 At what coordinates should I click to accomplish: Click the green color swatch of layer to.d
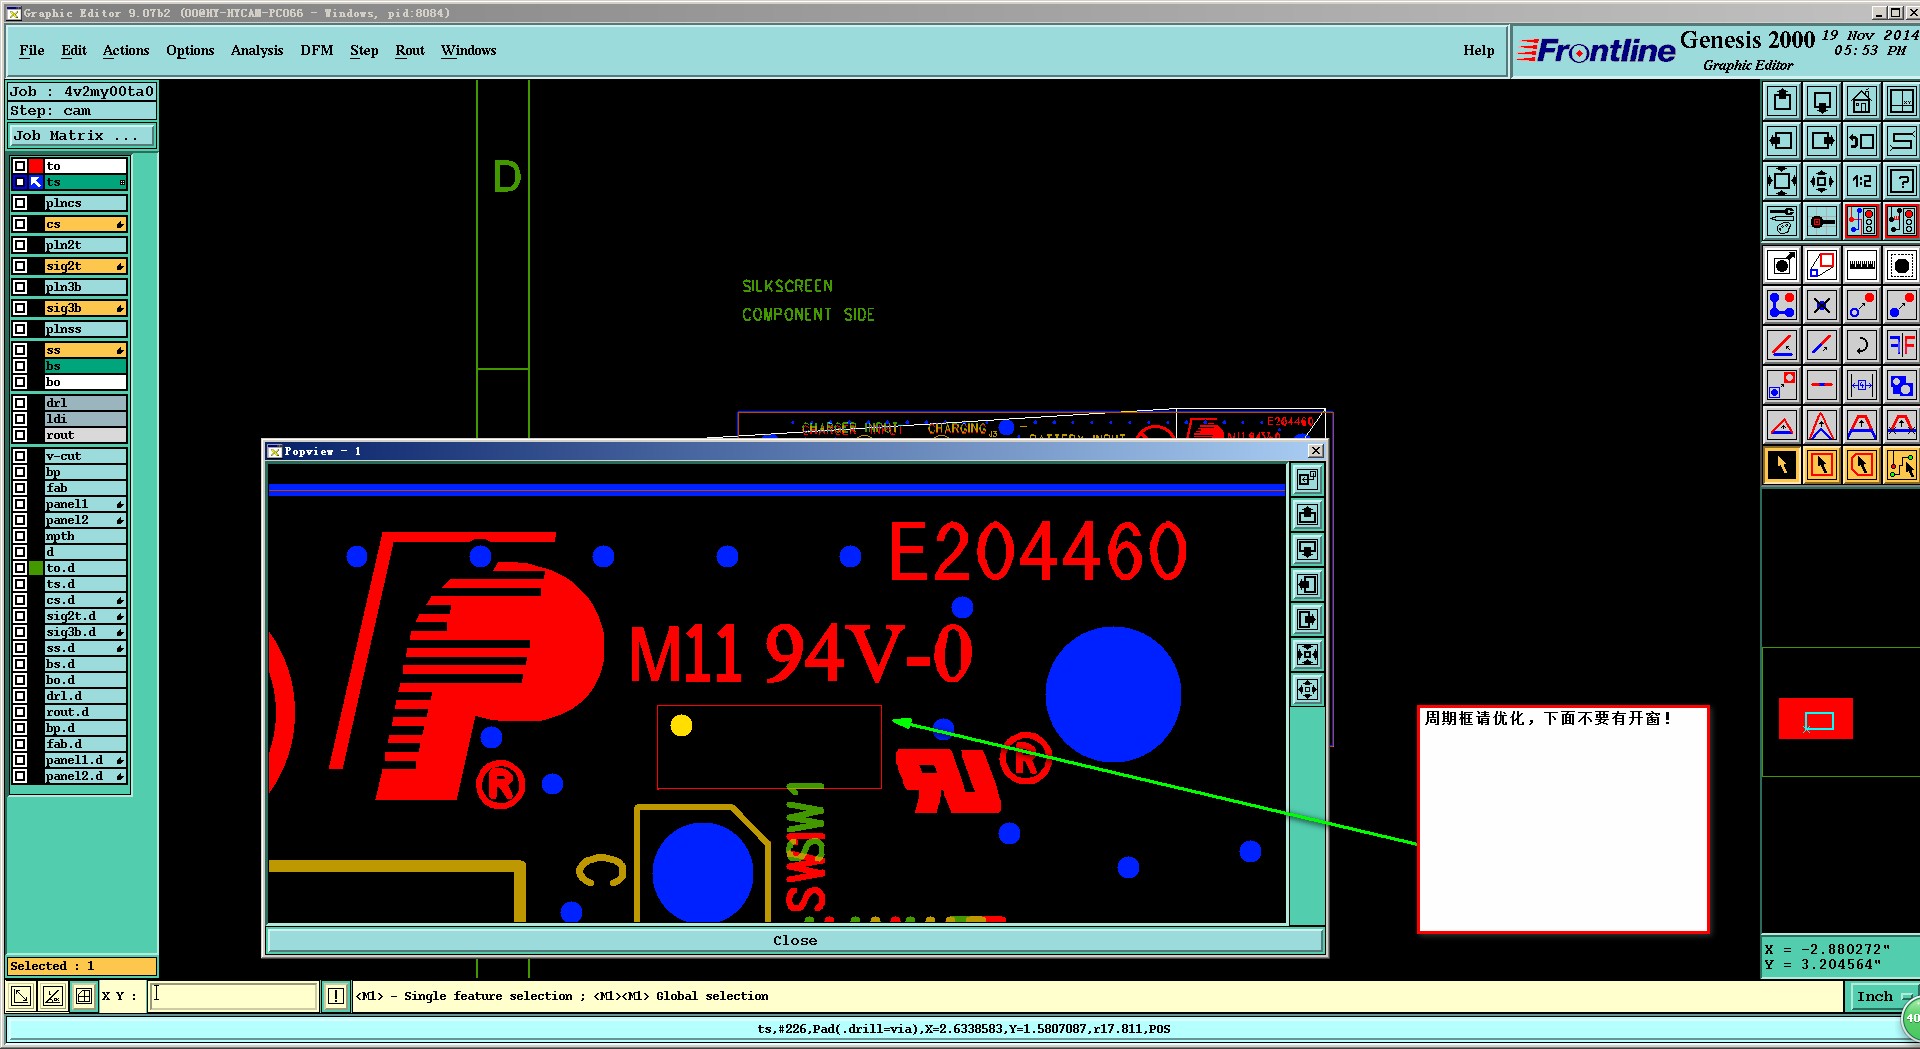pos(36,568)
